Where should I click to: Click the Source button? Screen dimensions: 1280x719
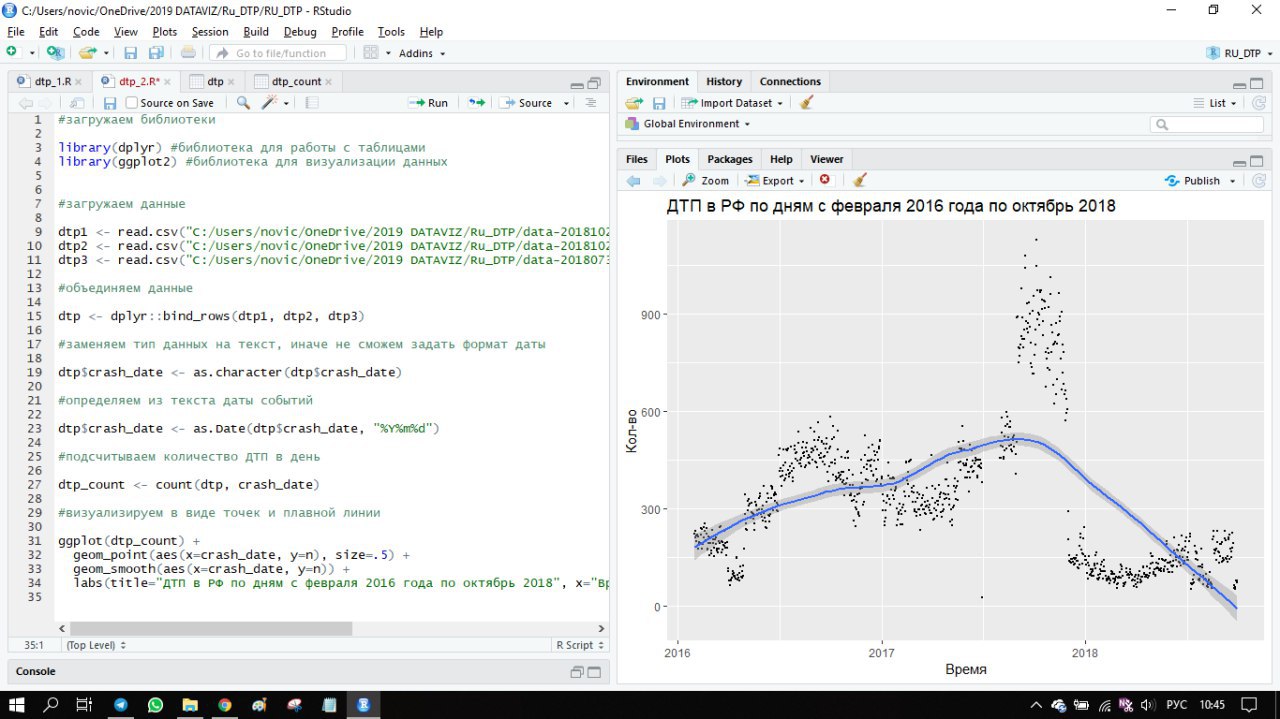coord(526,103)
